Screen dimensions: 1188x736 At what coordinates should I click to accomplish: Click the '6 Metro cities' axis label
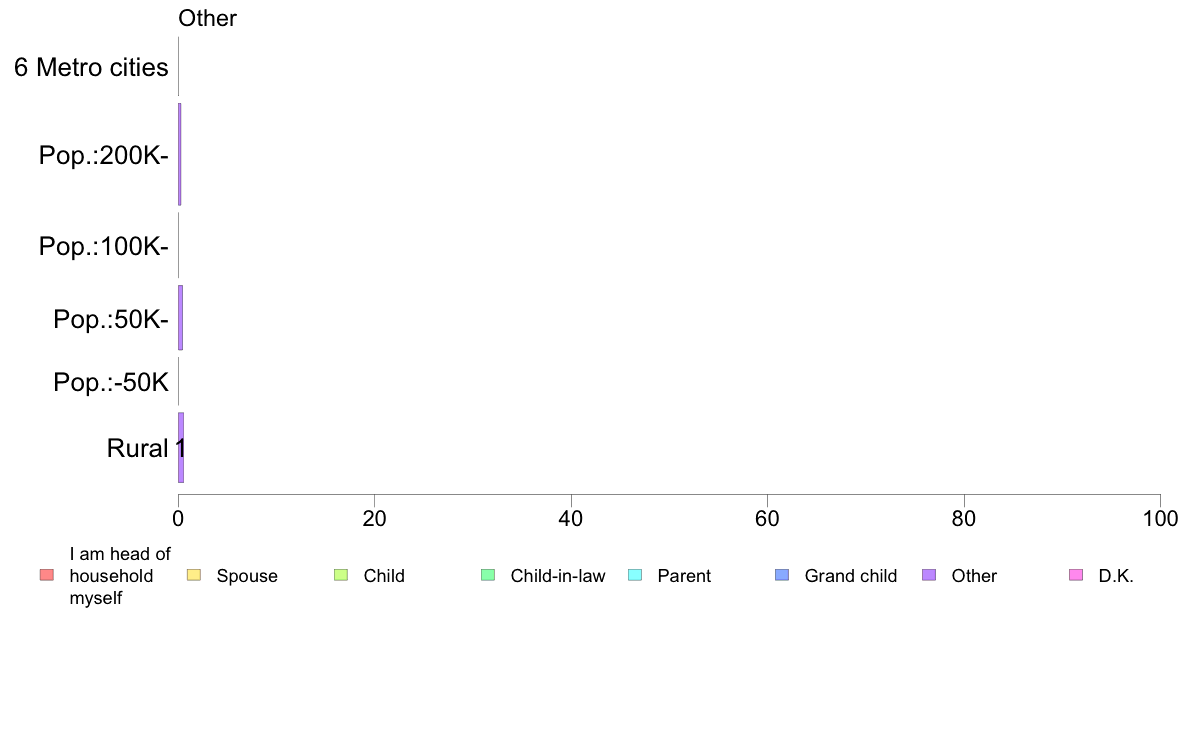coord(91,67)
